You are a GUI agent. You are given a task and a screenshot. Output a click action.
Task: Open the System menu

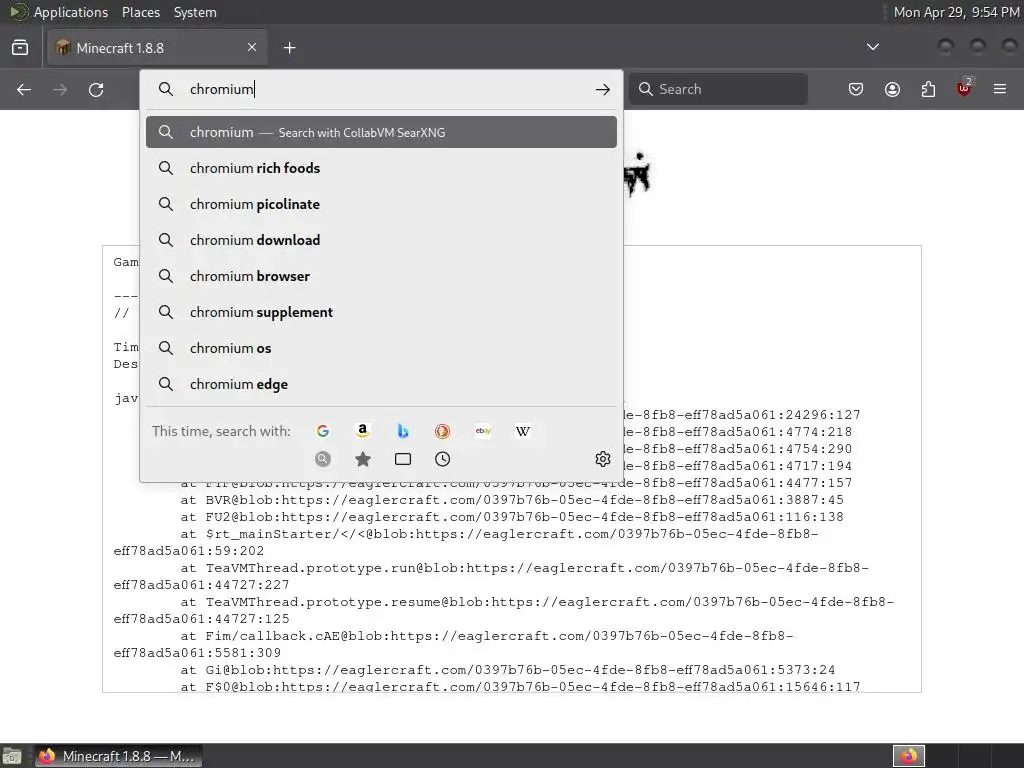tap(195, 12)
